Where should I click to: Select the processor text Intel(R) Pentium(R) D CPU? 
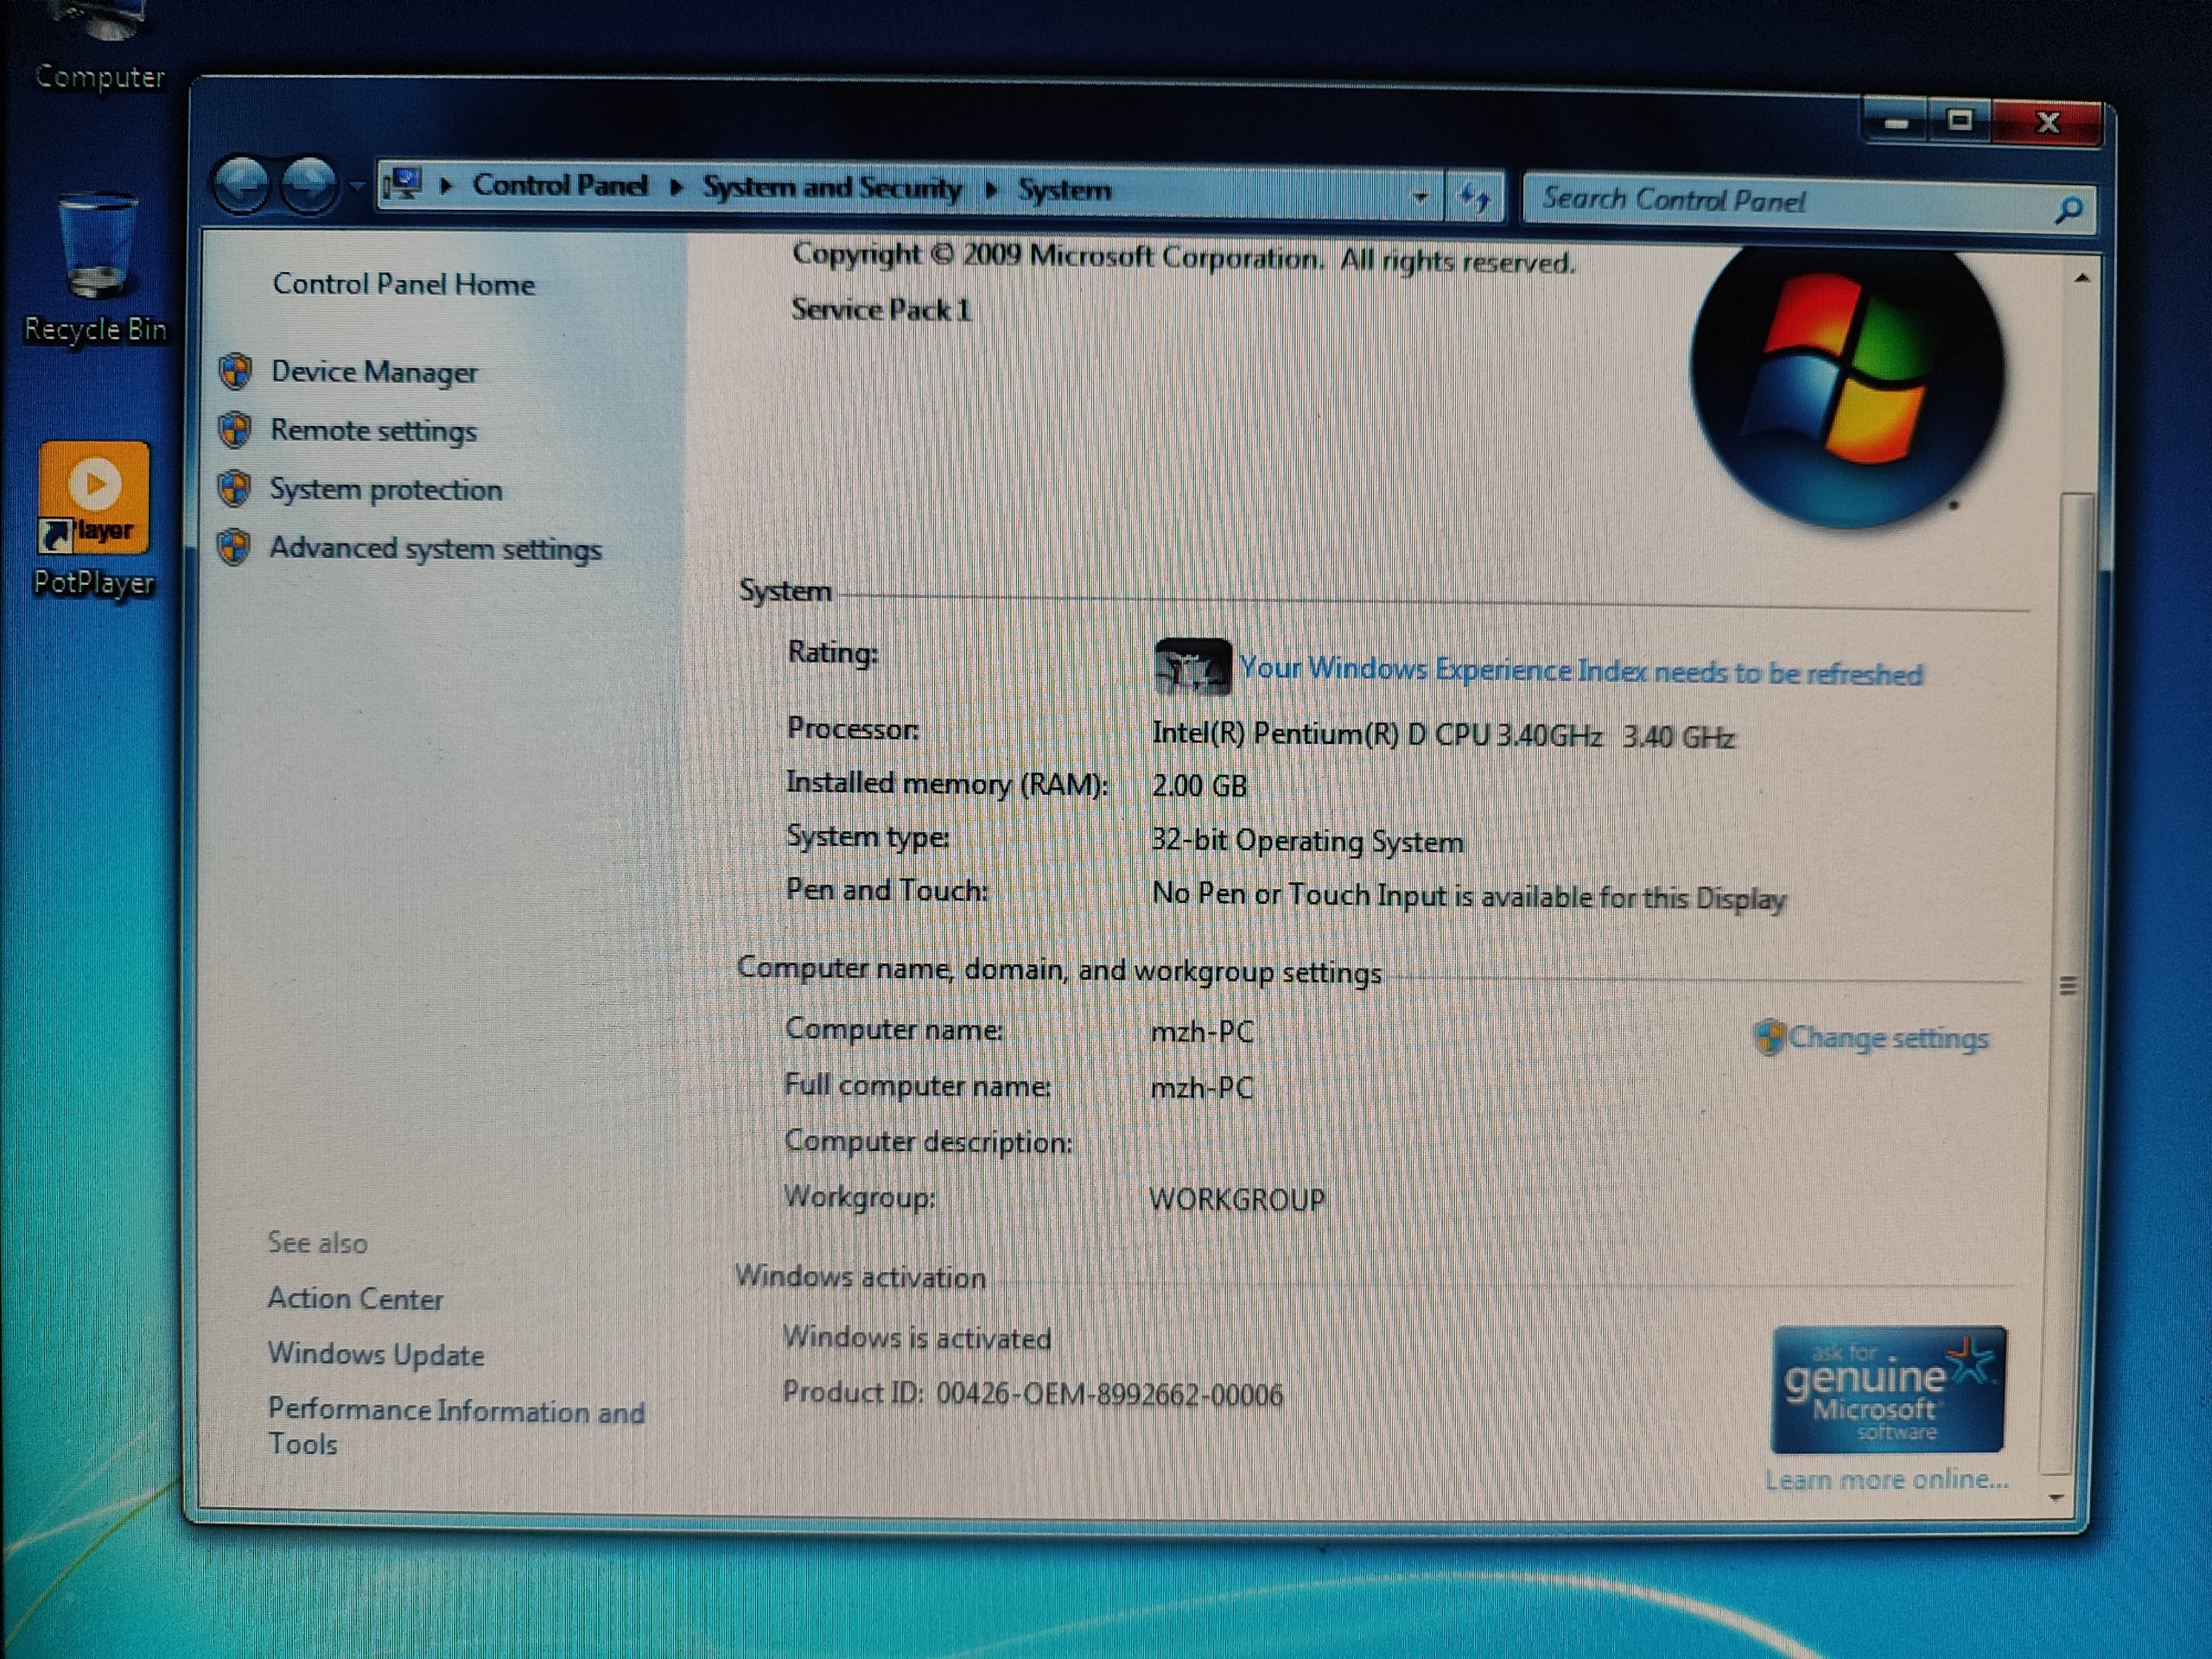coord(1321,734)
